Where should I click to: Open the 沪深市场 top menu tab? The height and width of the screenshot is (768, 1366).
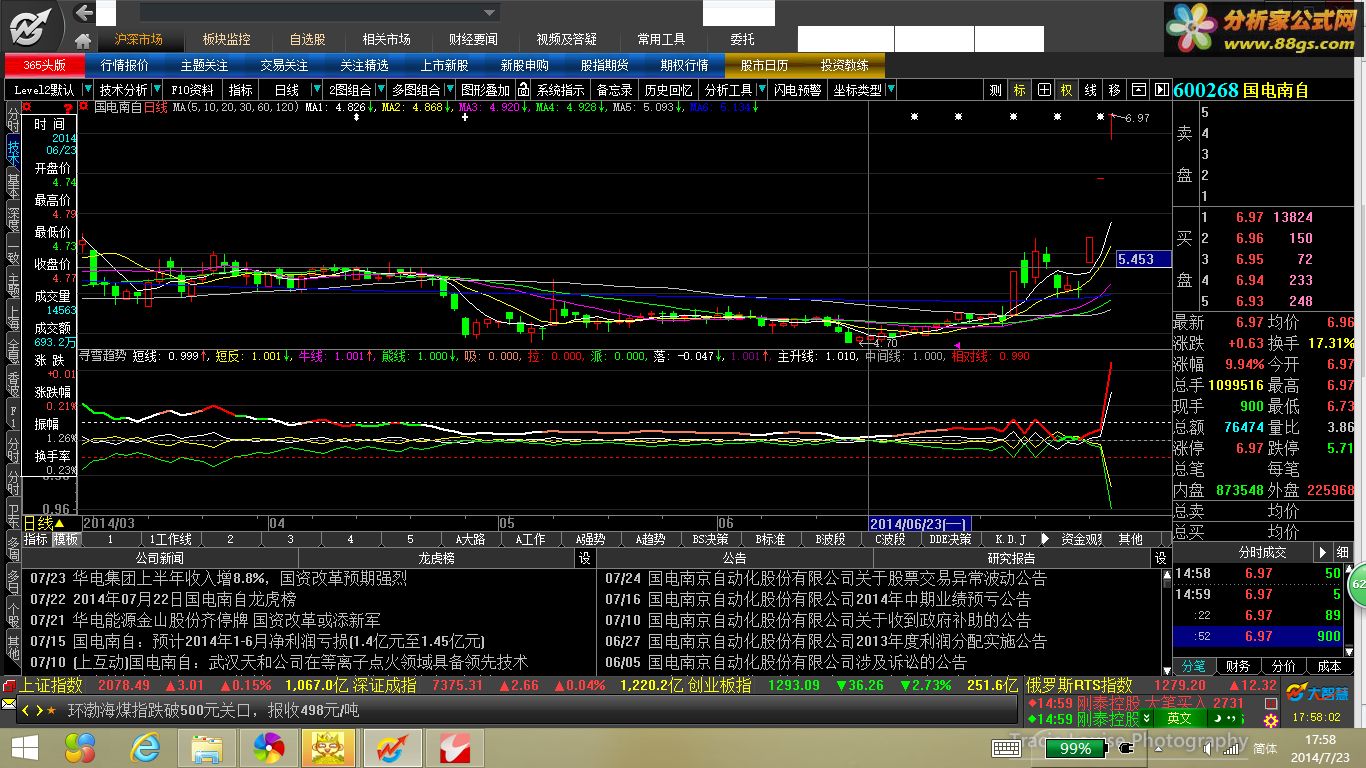pos(138,39)
